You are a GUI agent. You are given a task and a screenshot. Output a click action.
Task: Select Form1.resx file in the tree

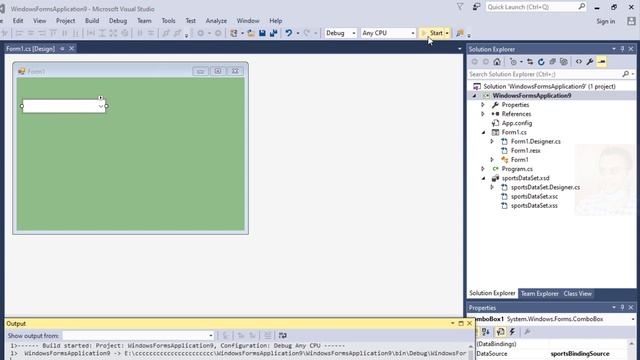[x=526, y=151]
